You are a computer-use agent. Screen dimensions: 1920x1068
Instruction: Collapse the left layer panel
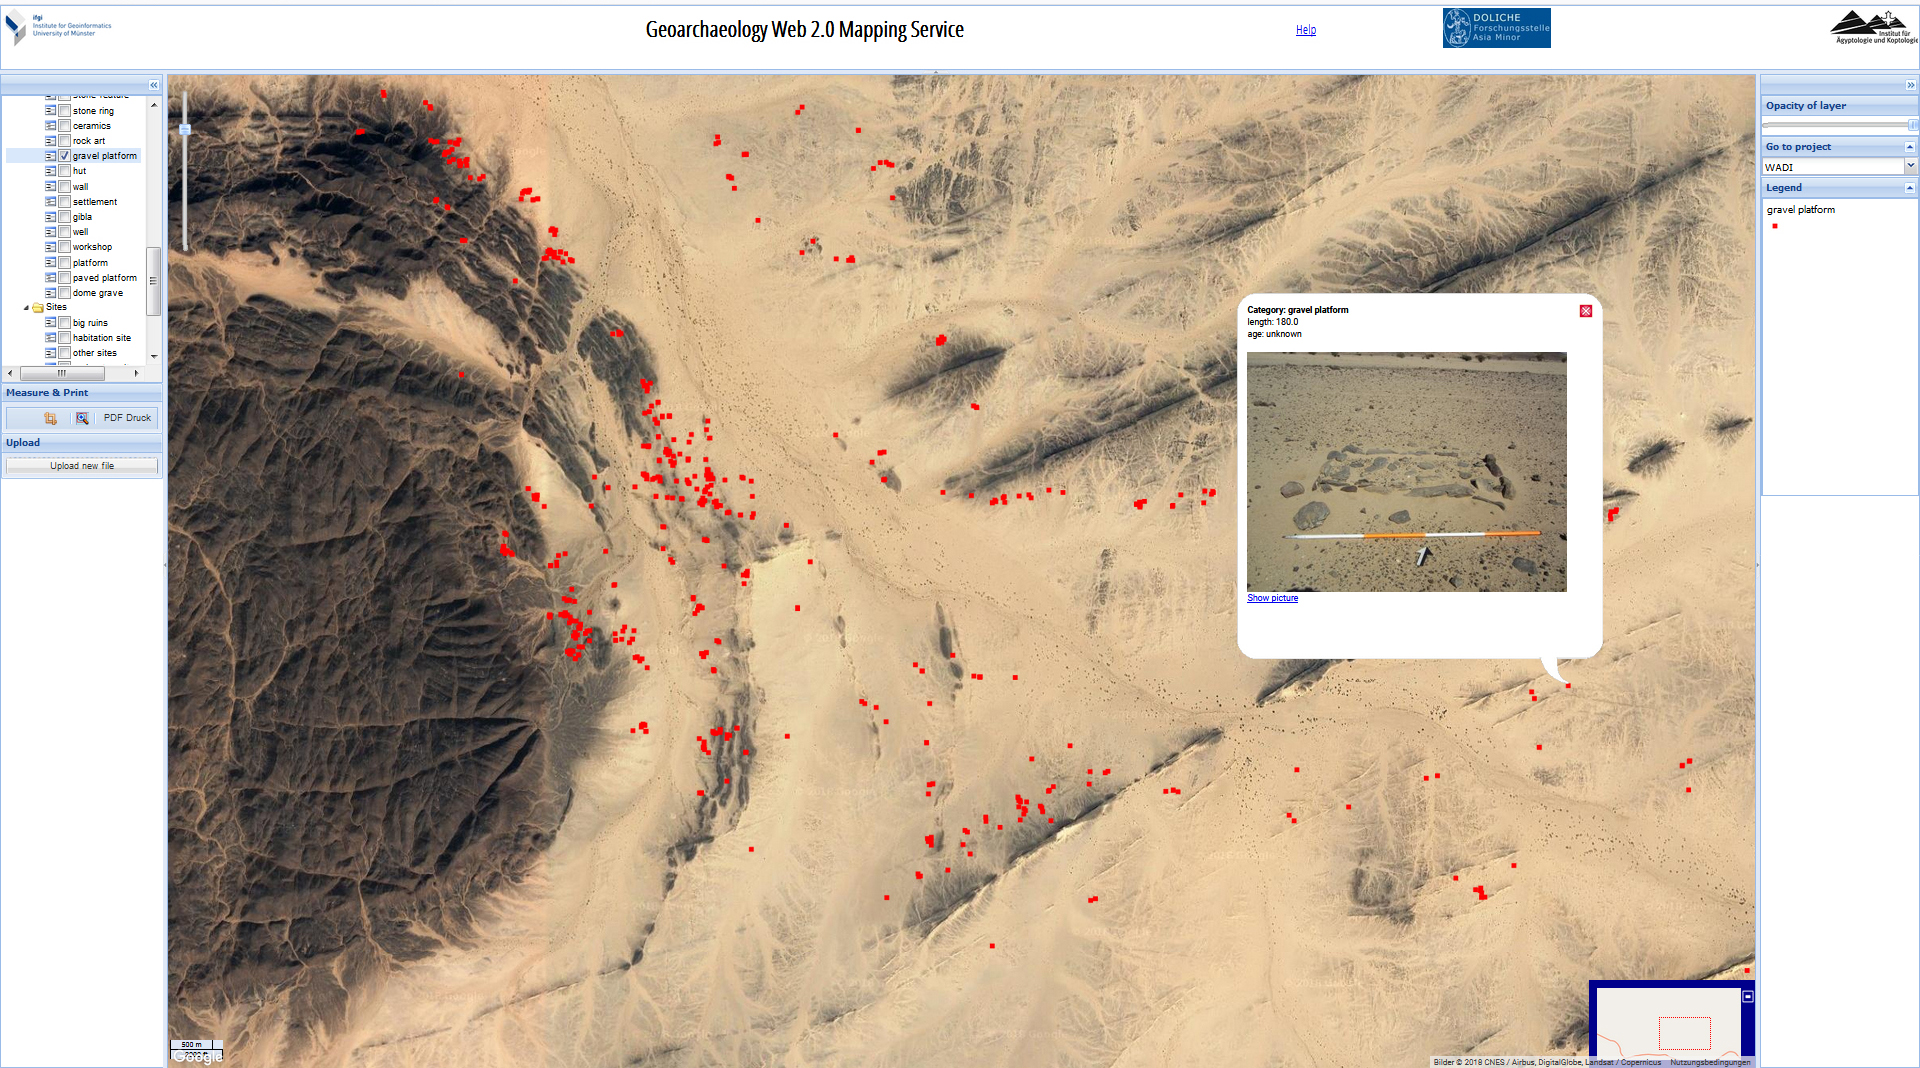(154, 85)
